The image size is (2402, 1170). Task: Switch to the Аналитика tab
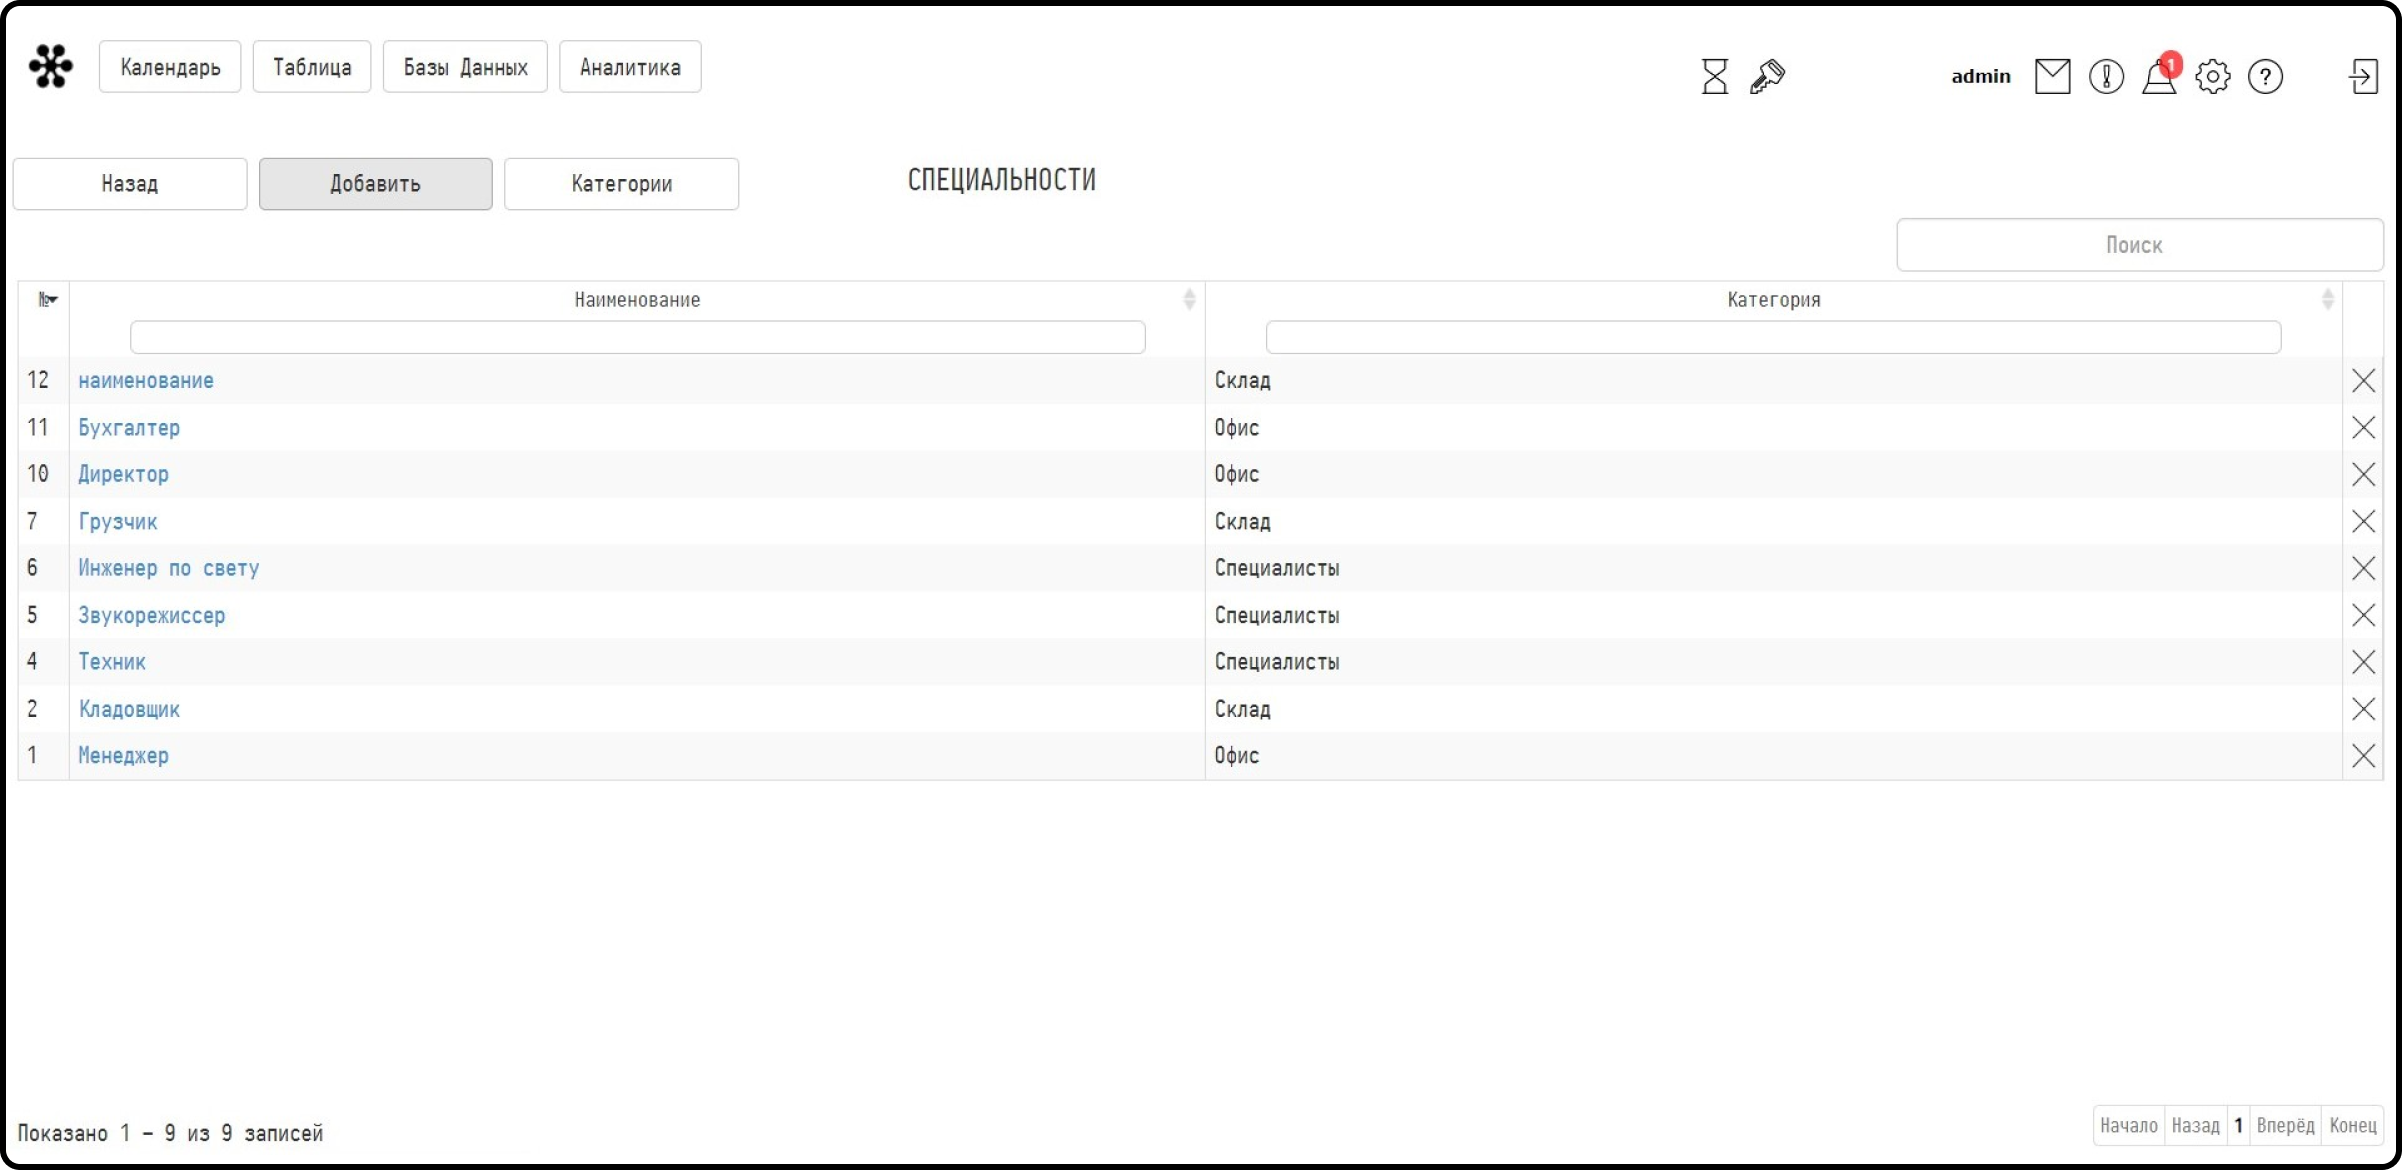tap(630, 67)
